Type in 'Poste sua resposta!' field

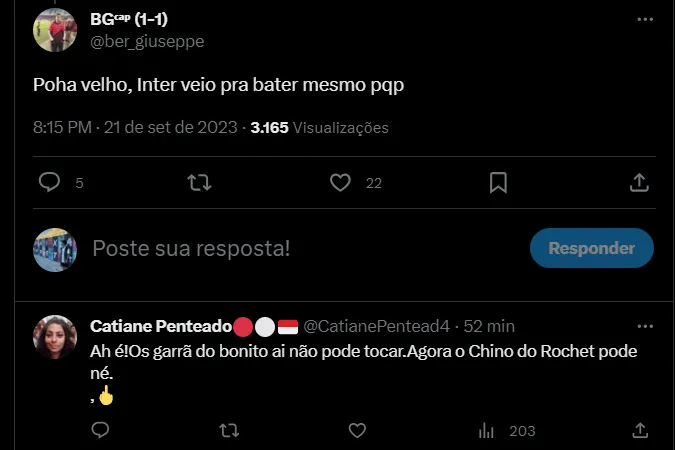[x=300, y=248]
